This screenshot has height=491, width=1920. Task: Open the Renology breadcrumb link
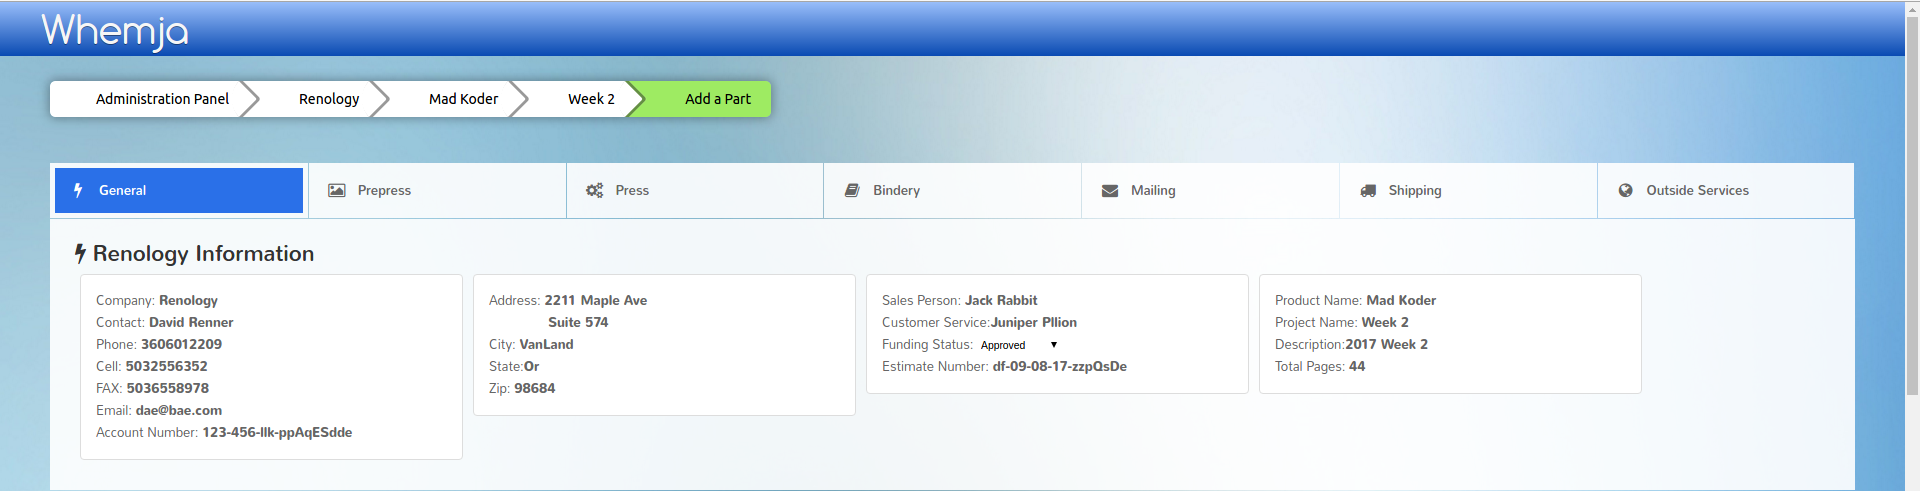pos(329,99)
